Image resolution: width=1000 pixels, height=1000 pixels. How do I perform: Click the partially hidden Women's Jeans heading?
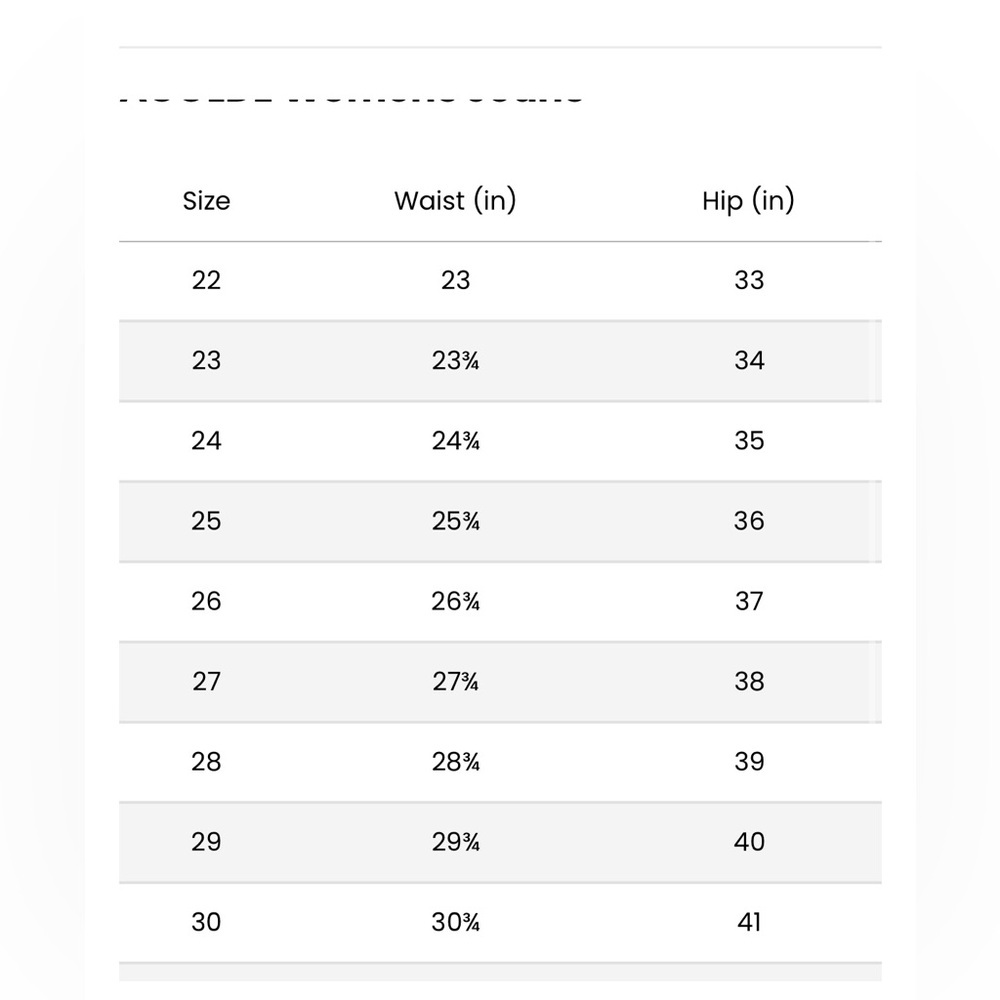click(351, 99)
